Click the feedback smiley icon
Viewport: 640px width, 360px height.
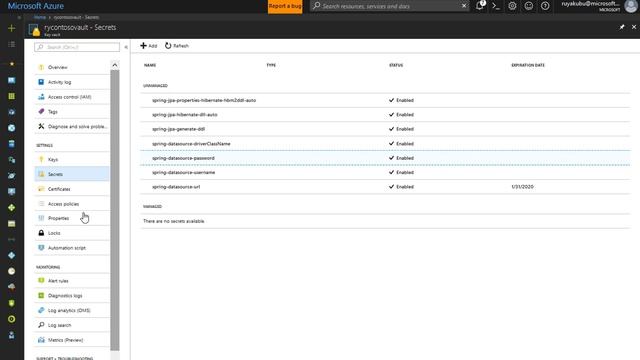(x=529, y=6)
